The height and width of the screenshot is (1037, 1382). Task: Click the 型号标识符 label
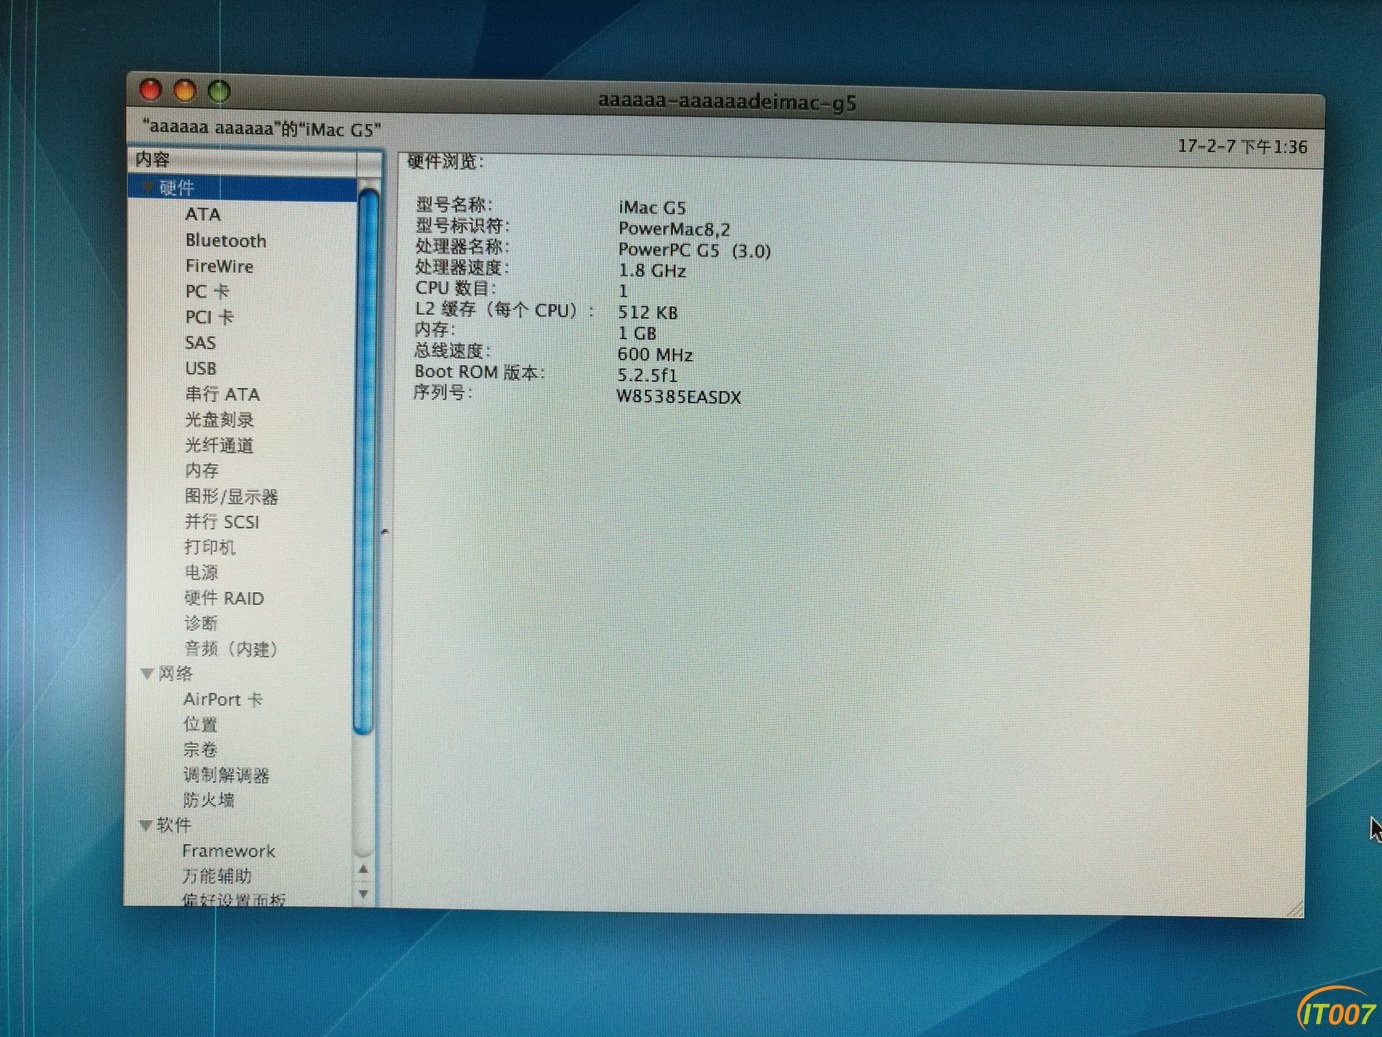pos(463,225)
